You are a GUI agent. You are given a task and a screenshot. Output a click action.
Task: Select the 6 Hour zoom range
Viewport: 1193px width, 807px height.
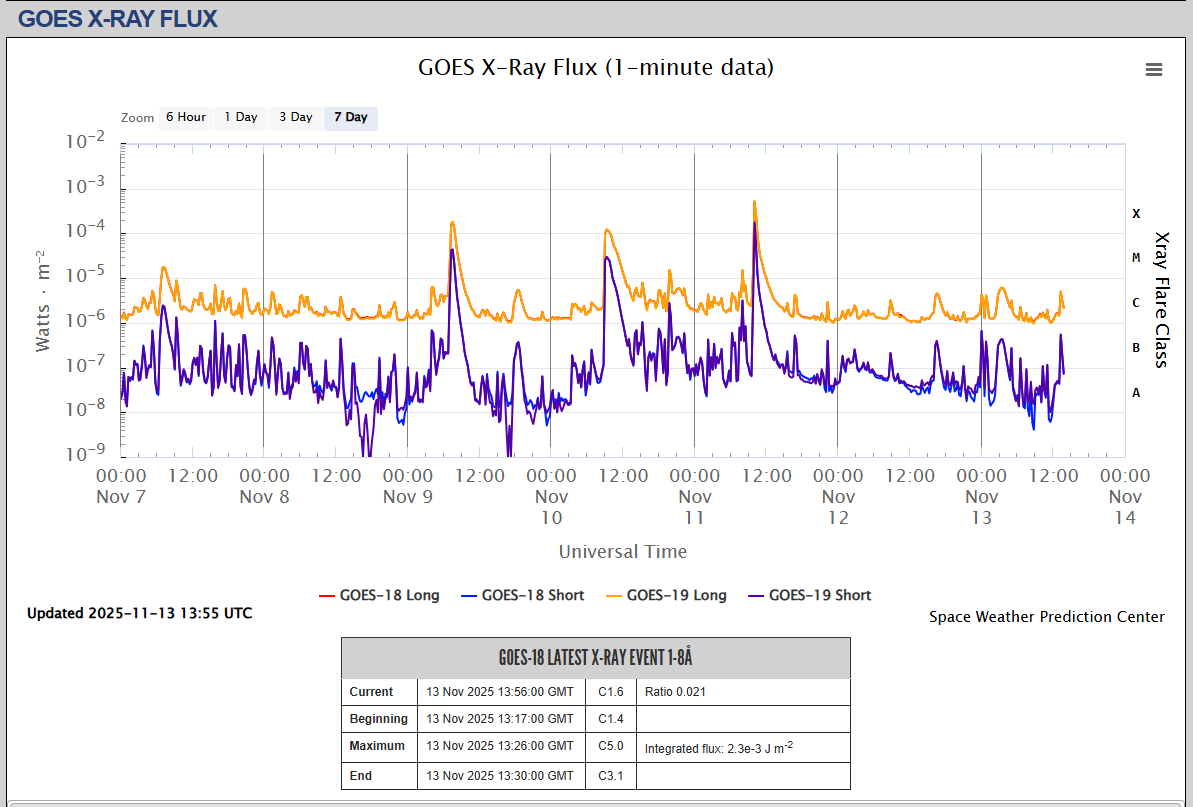pos(185,118)
